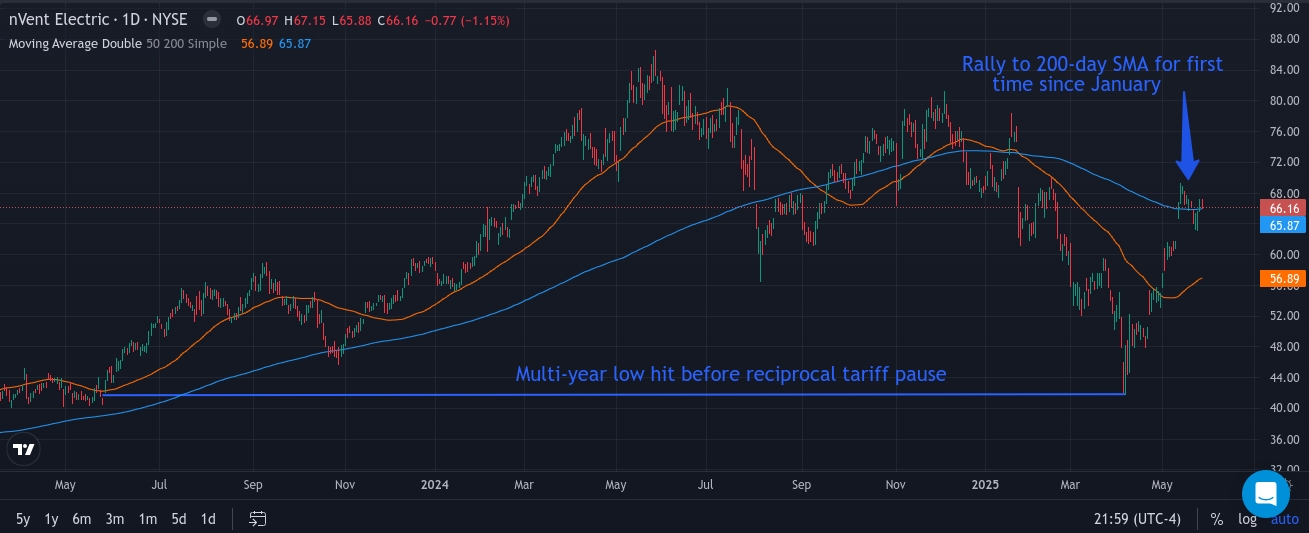
Task: Select the 3m time range
Action: [x=115, y=519]
